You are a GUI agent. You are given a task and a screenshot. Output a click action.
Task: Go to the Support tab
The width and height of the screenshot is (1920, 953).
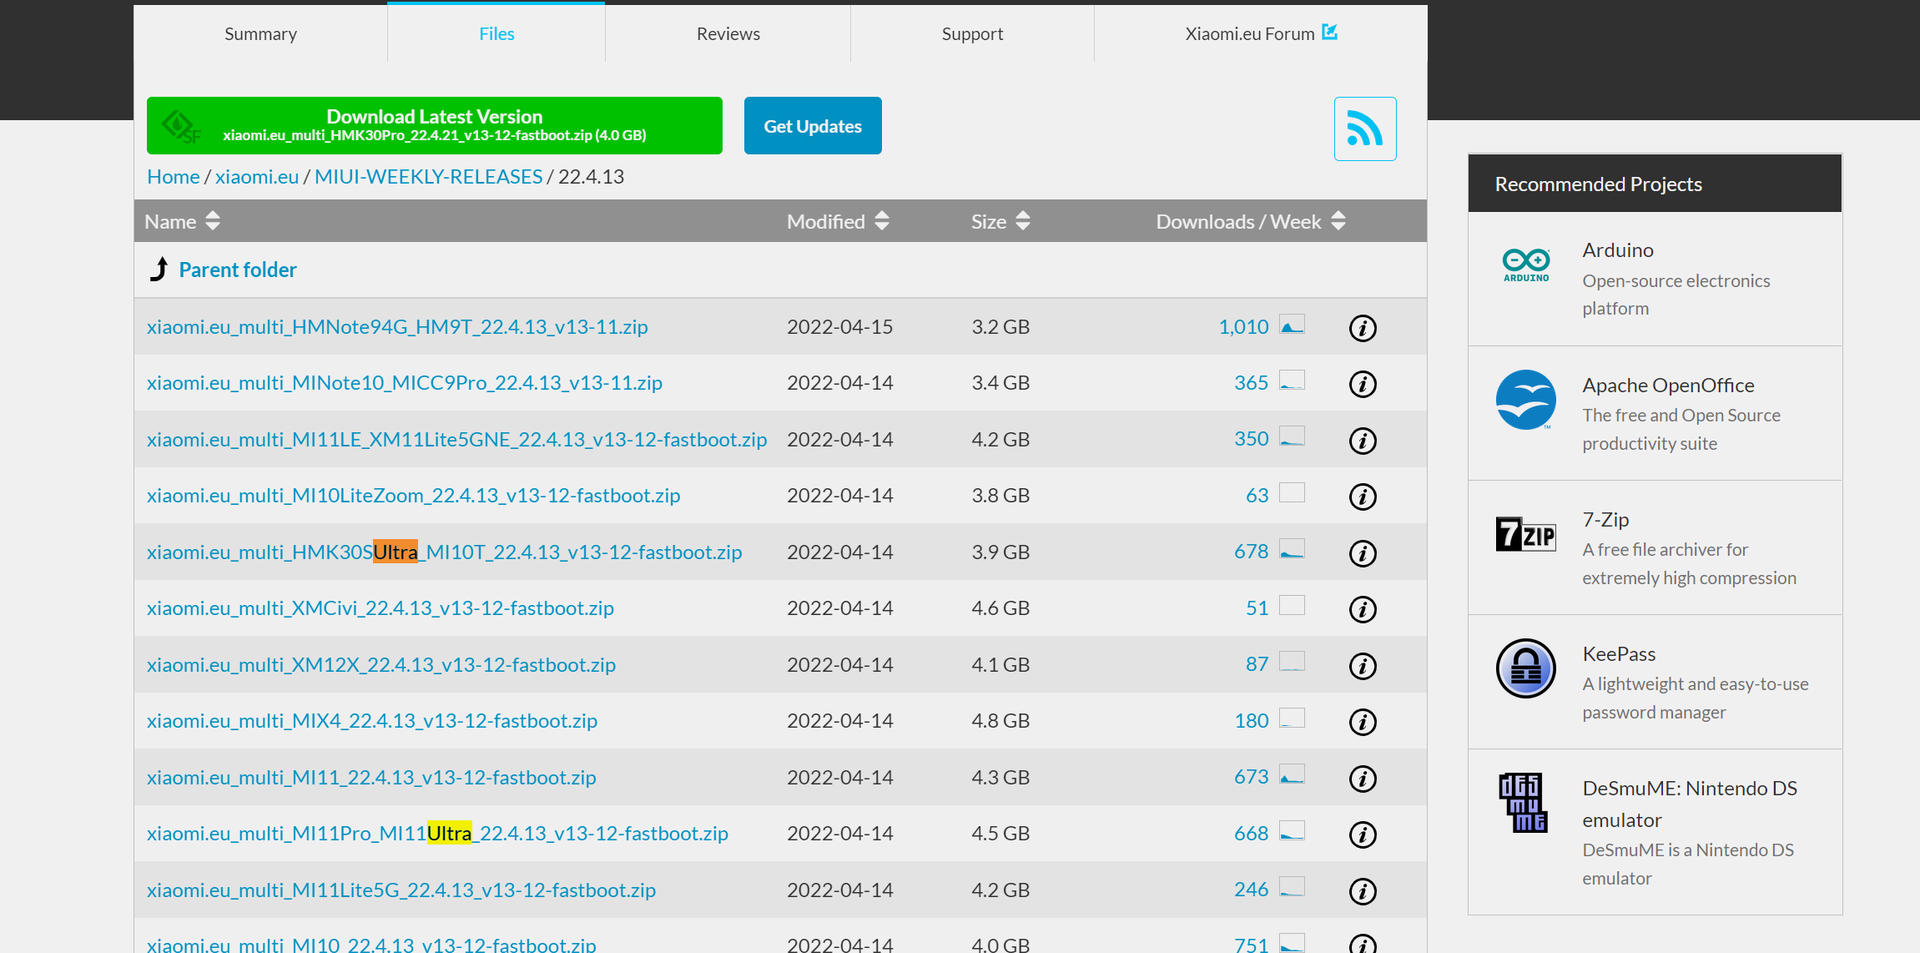click(x=972, y=34)
